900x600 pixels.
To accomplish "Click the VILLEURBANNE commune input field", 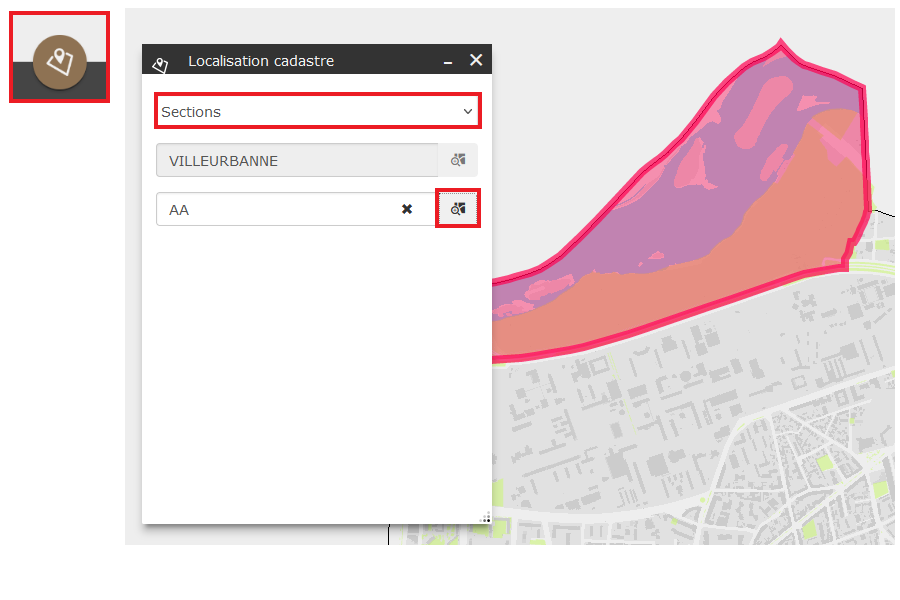I will [x=297, y=161].
